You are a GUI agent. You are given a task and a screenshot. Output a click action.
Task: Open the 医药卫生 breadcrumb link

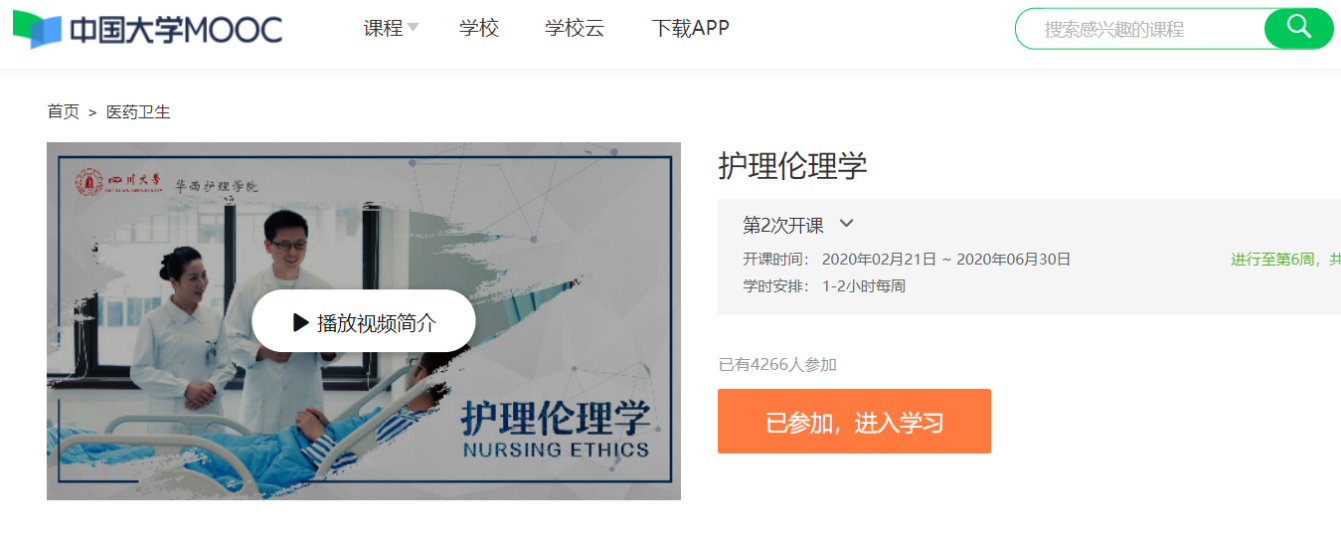pos(138,112)
